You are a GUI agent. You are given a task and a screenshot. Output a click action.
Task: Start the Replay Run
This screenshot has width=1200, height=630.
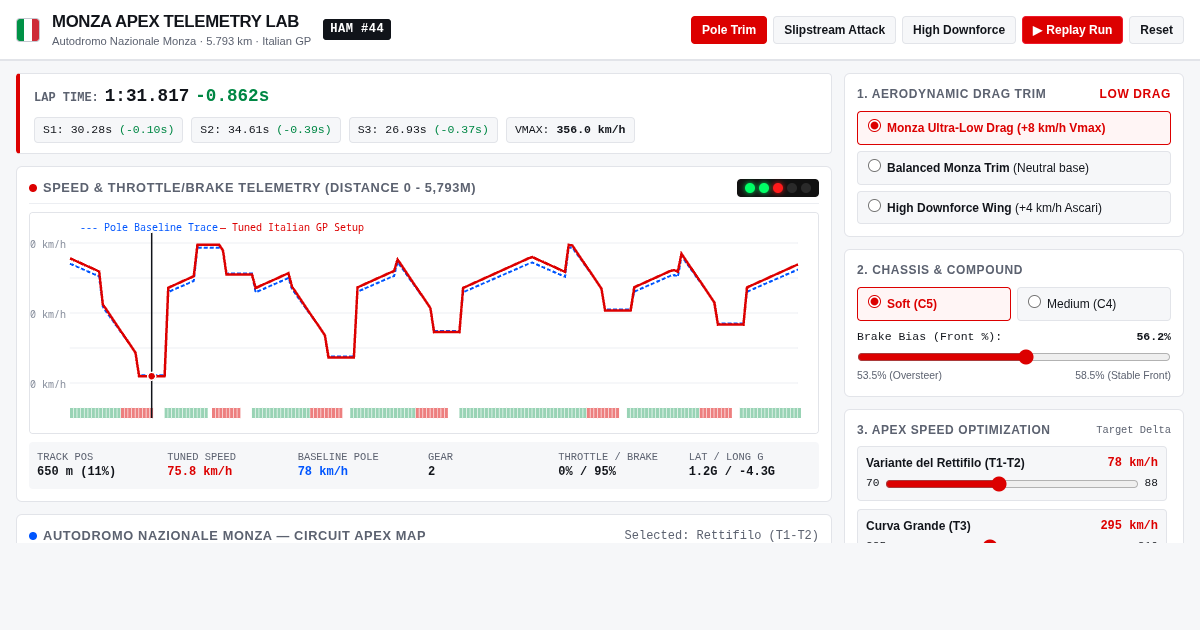click(1072, 30)
